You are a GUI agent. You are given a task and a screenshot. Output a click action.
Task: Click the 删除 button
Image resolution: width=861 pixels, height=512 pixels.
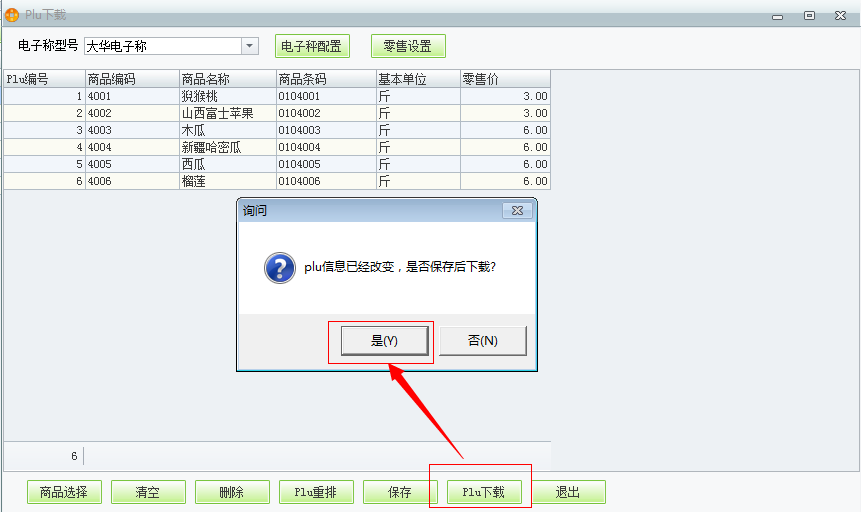tap(232, 492)
